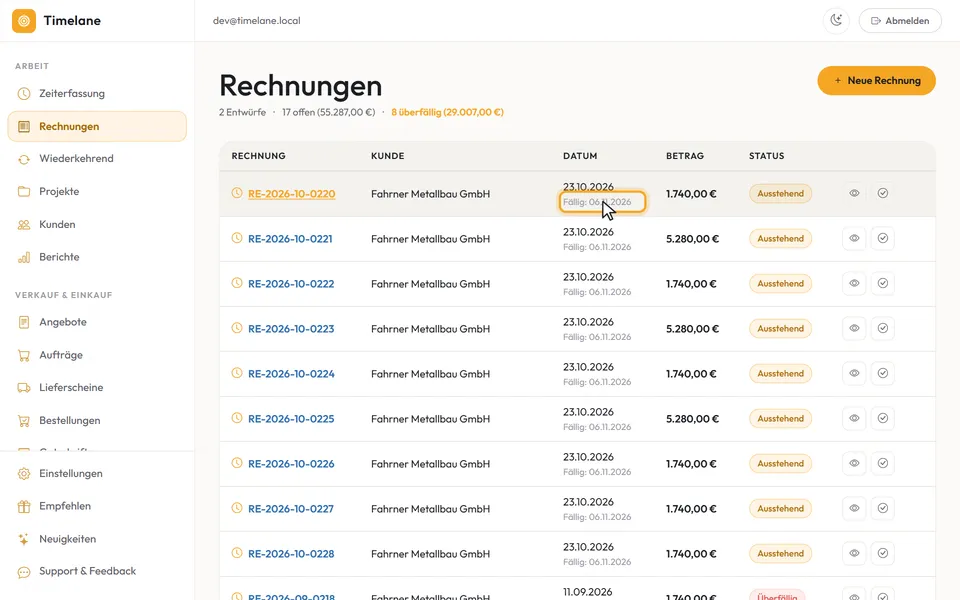View invoice RE-2026-10-0221 via eye icon
960x600 pixels.
tap(854, 238)
